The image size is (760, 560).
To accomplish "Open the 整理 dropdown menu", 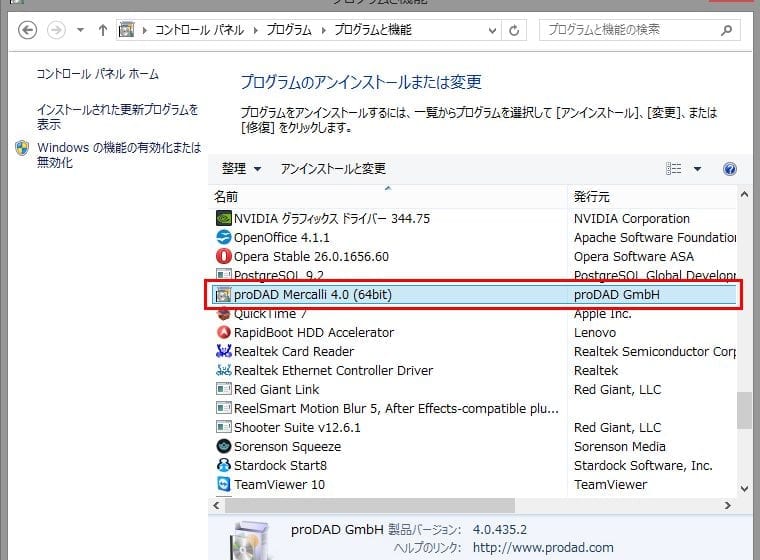I will pyautogui.click(x=241, y=169).
